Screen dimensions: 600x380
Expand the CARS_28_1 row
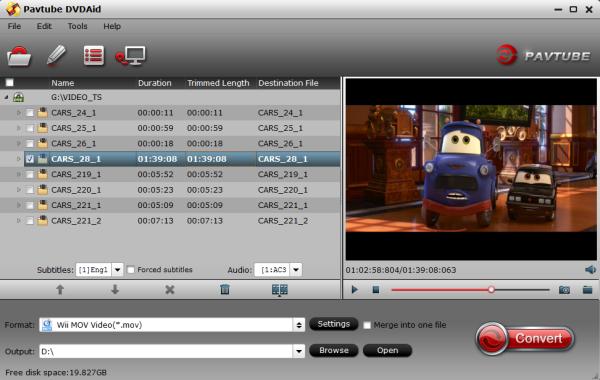[x=18, y=159]
